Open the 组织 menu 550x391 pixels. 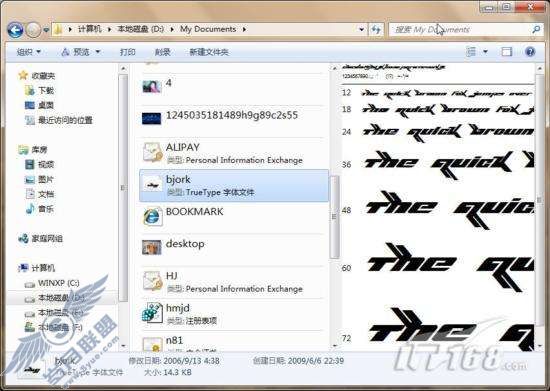29,52
